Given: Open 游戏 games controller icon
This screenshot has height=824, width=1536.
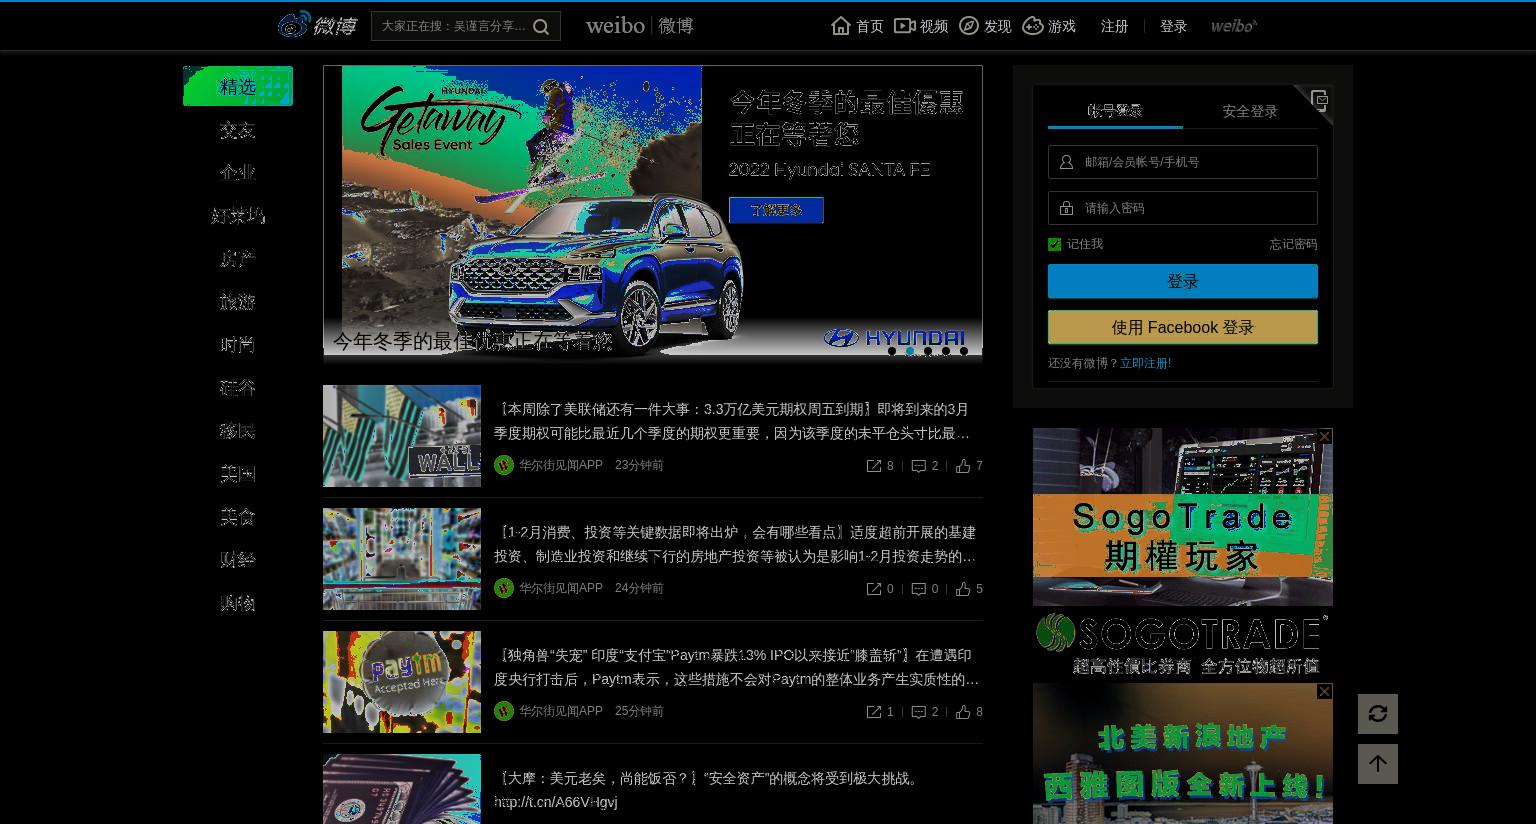Looking at the screenshot, I should pos(1033,26).
